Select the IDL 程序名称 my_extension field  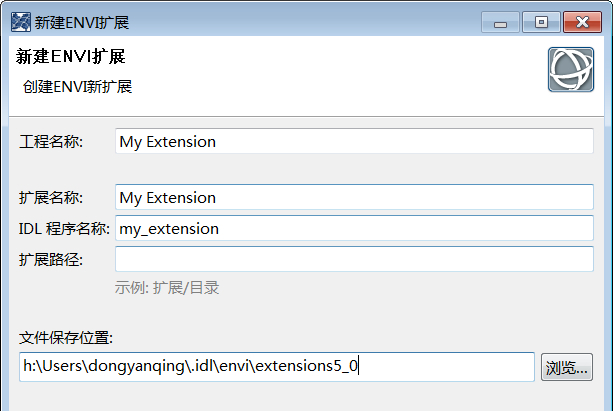coord(354,228)
